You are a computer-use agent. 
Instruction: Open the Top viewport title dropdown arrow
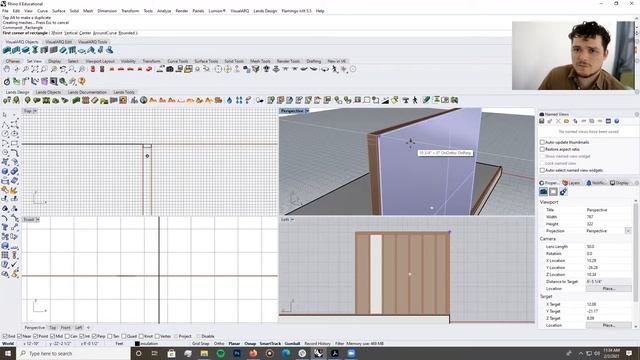pos(35,111)
